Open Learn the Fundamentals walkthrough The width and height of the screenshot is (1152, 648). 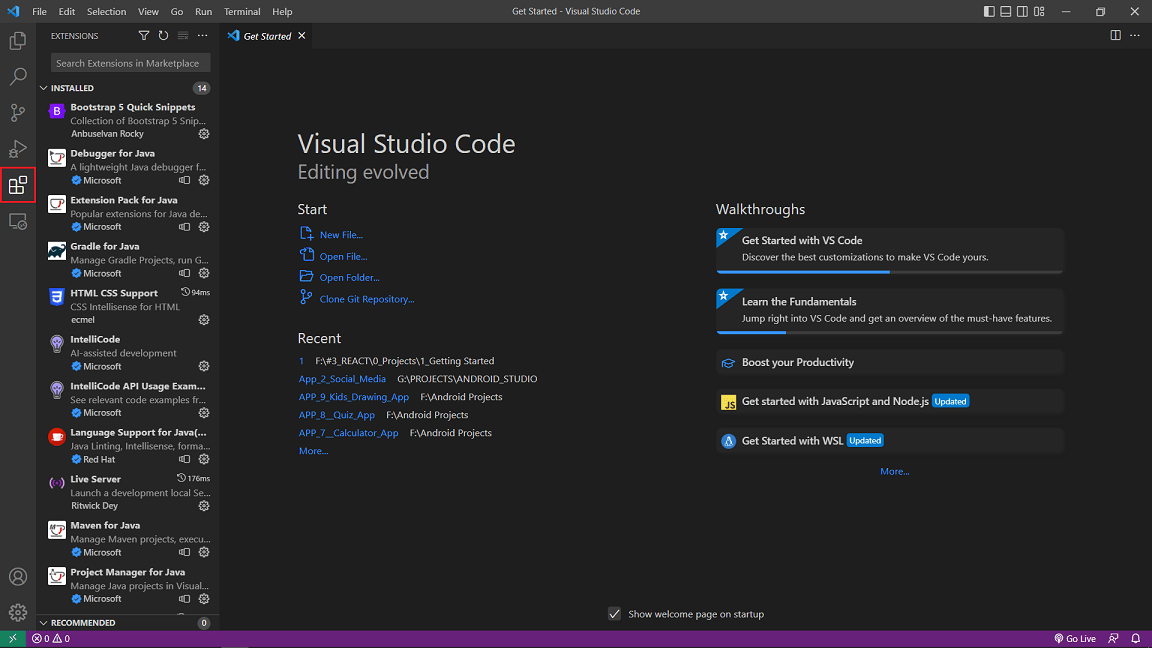[890, 312]
